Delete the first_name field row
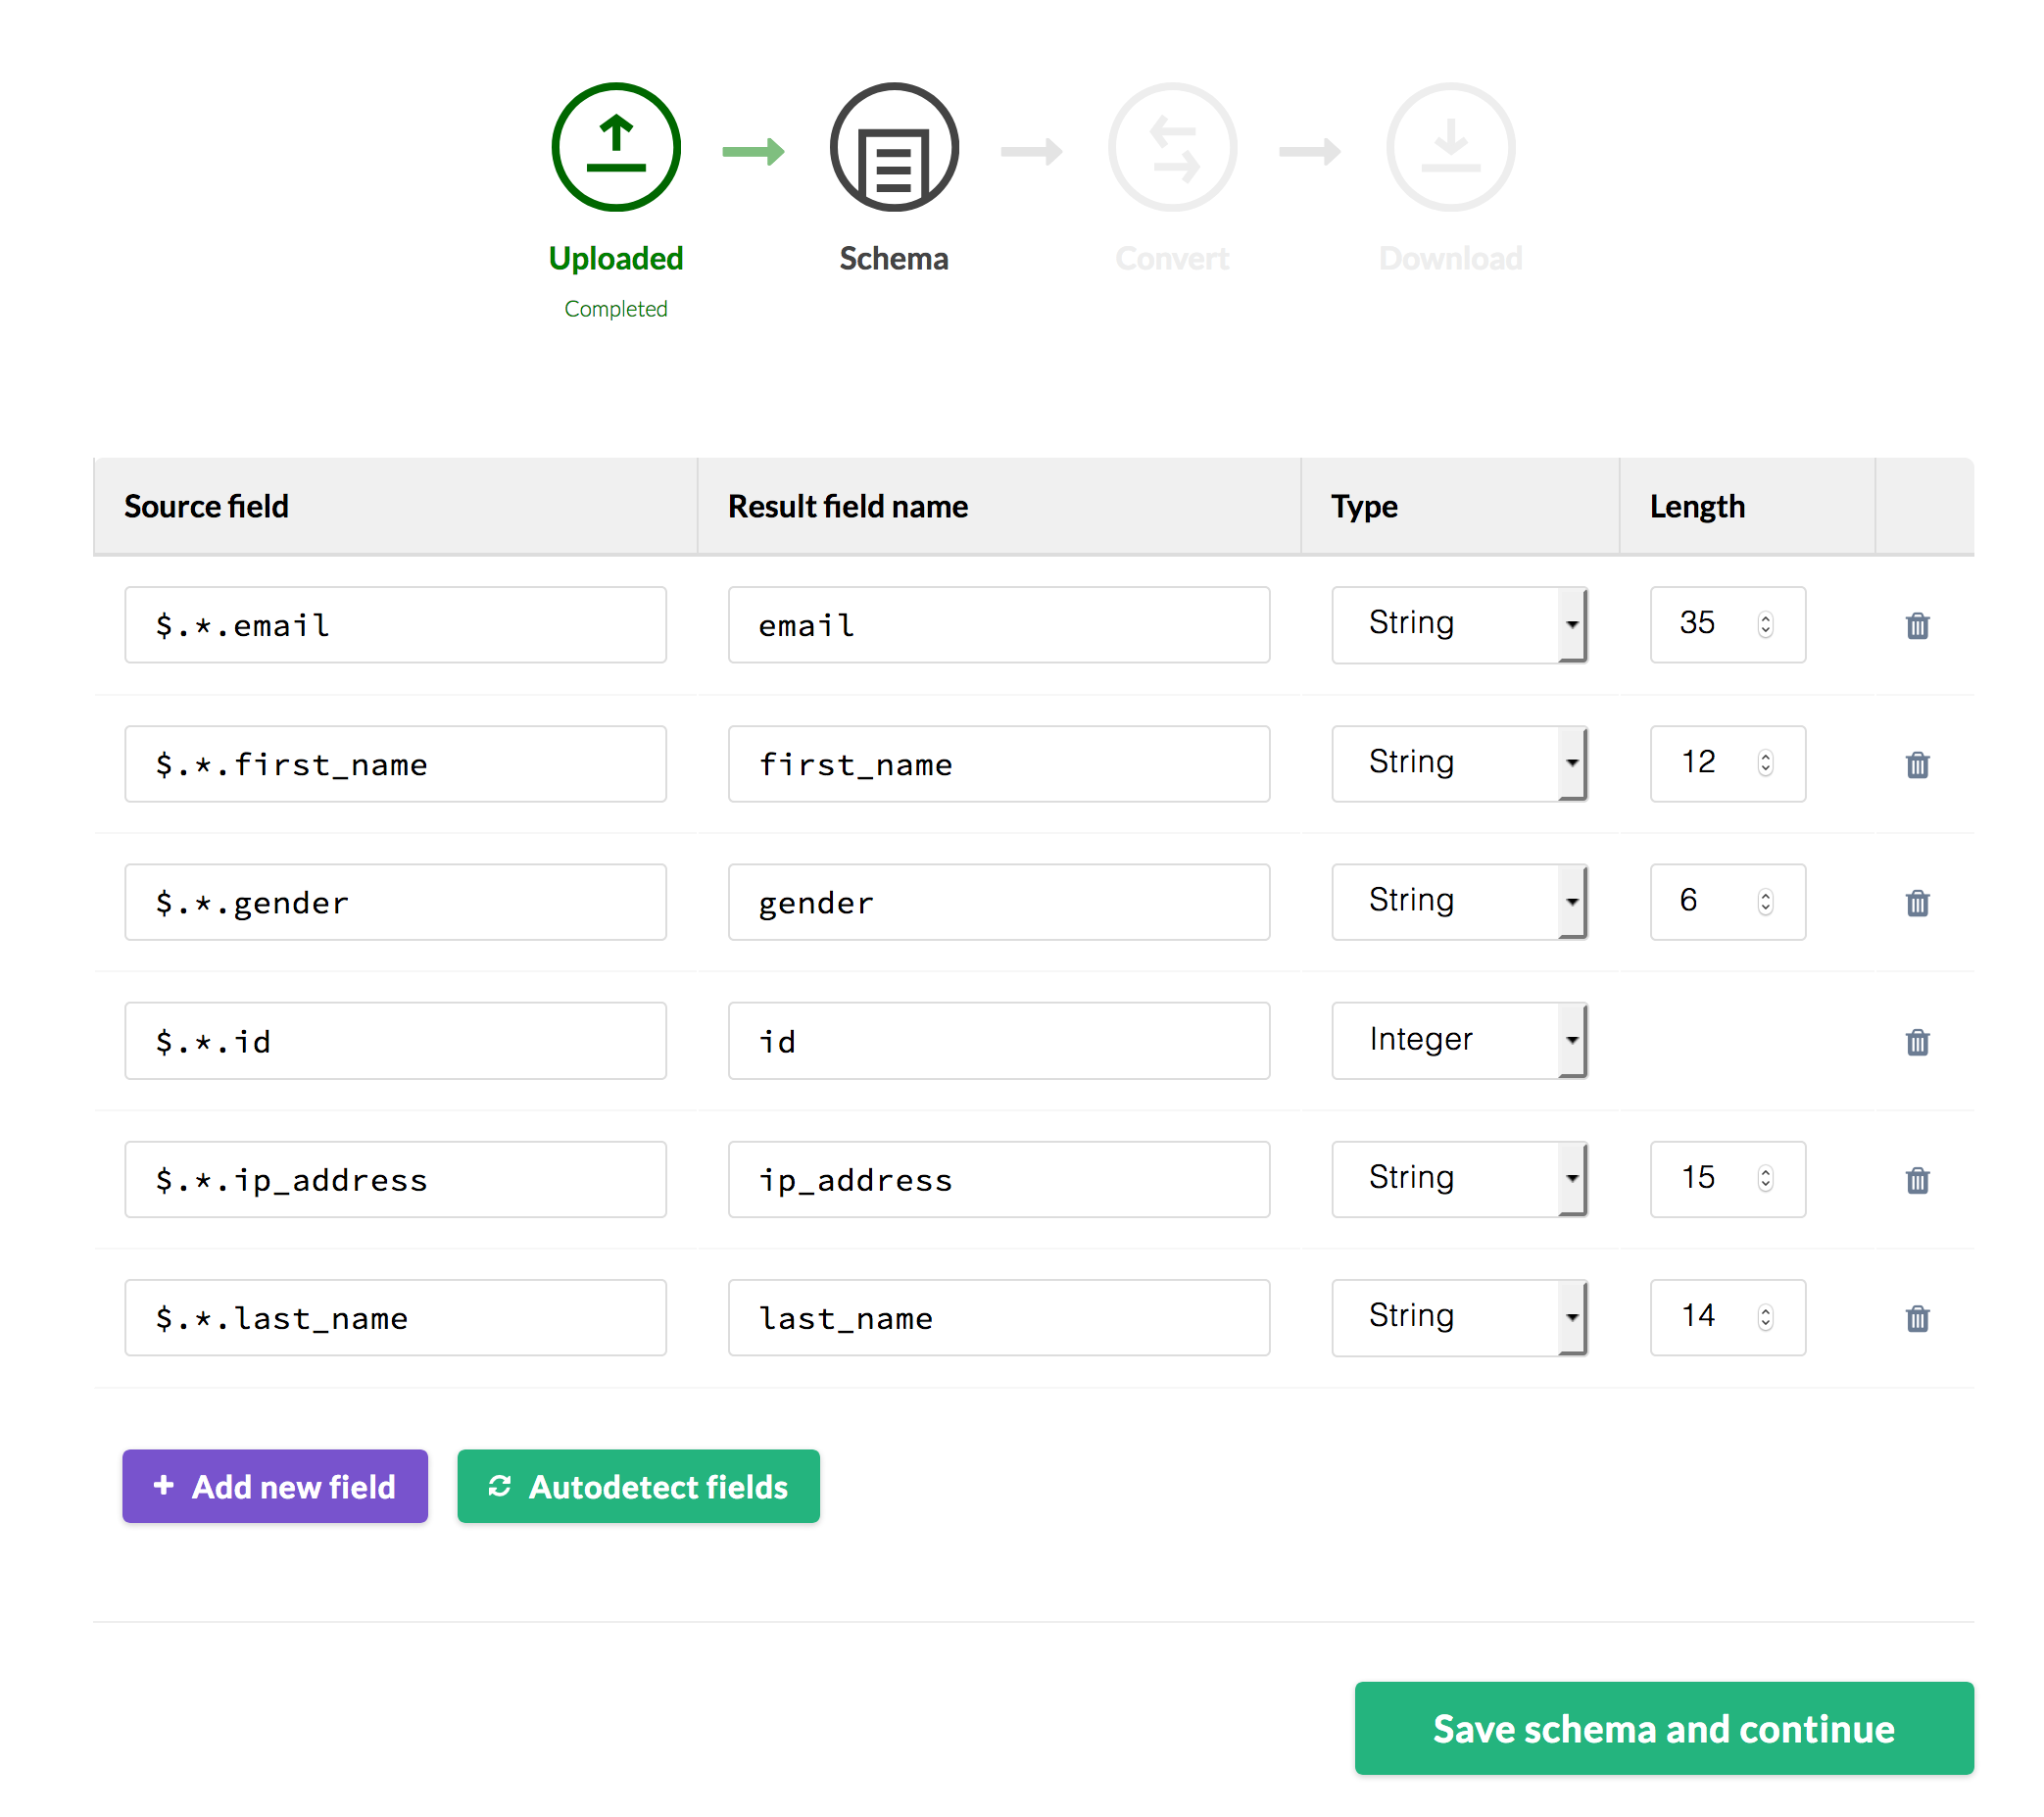Image resolution: width=2044 pixels, height=1817 pixels. [x=1917, y=764]
